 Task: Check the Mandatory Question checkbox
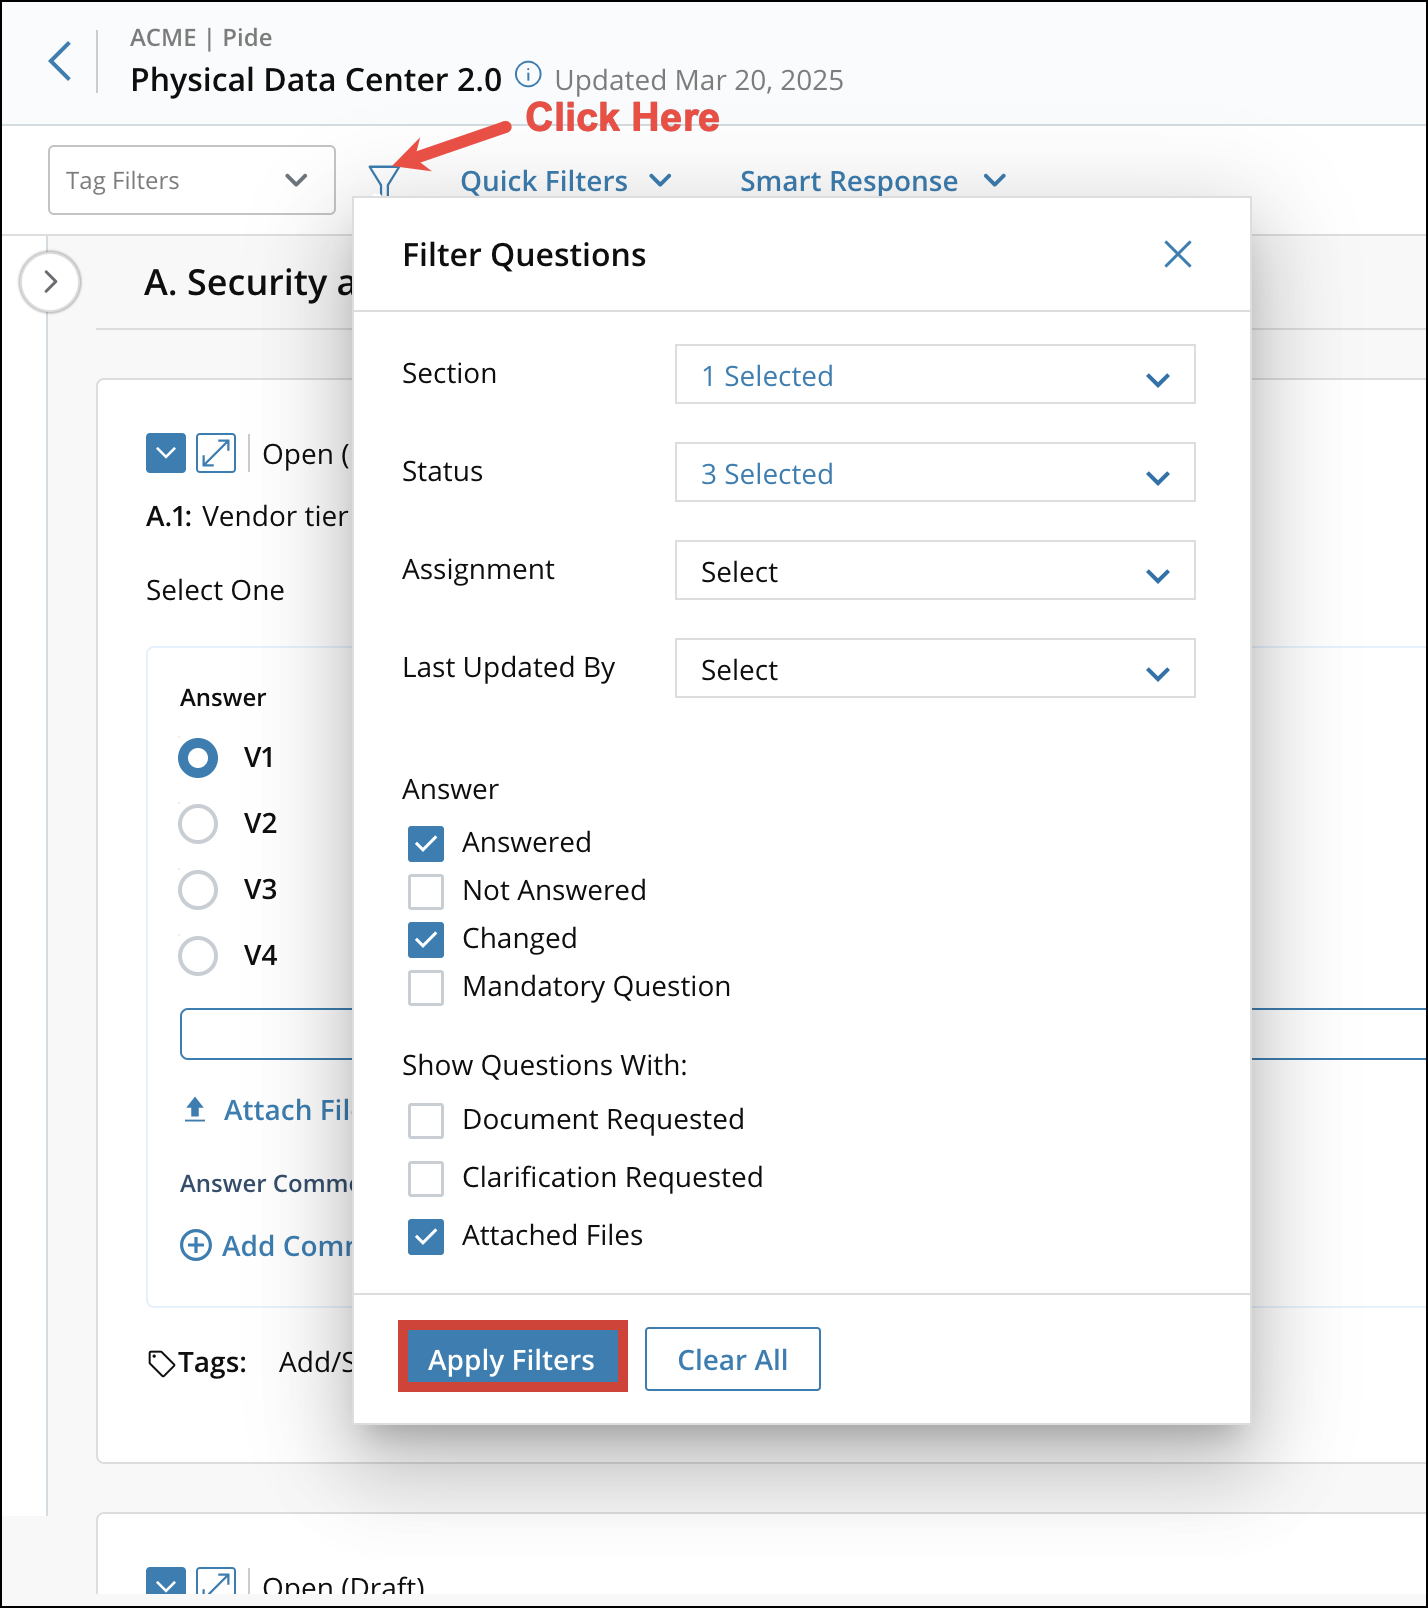coord(426,987)
